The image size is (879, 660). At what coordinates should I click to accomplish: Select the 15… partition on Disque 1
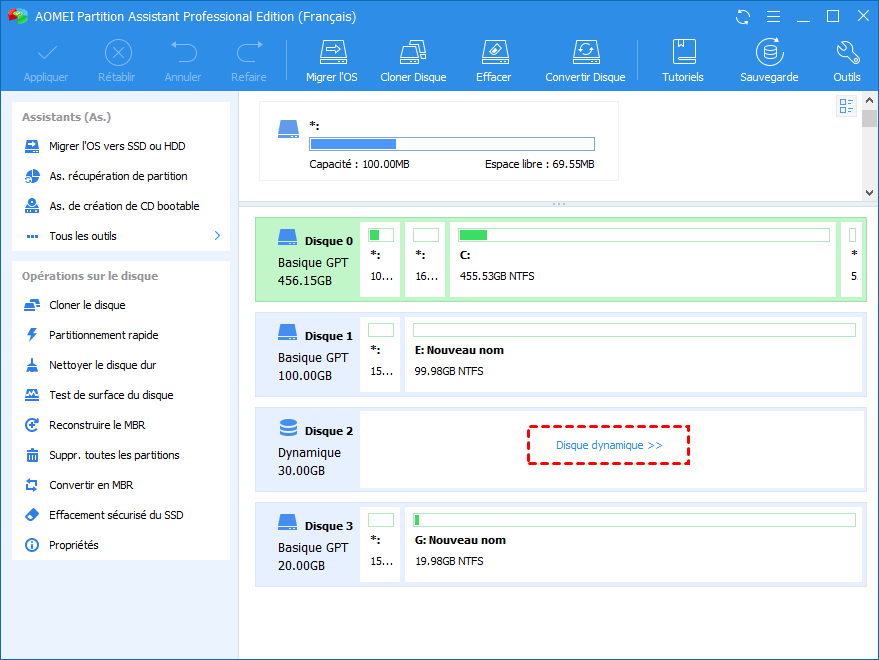(381, 355)
